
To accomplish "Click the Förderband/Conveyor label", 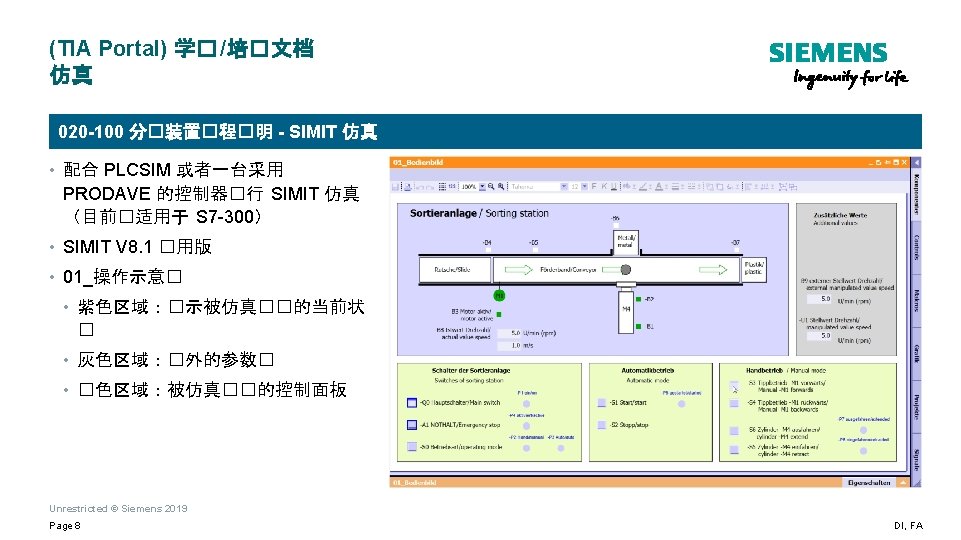I will (x=568, y=269).
